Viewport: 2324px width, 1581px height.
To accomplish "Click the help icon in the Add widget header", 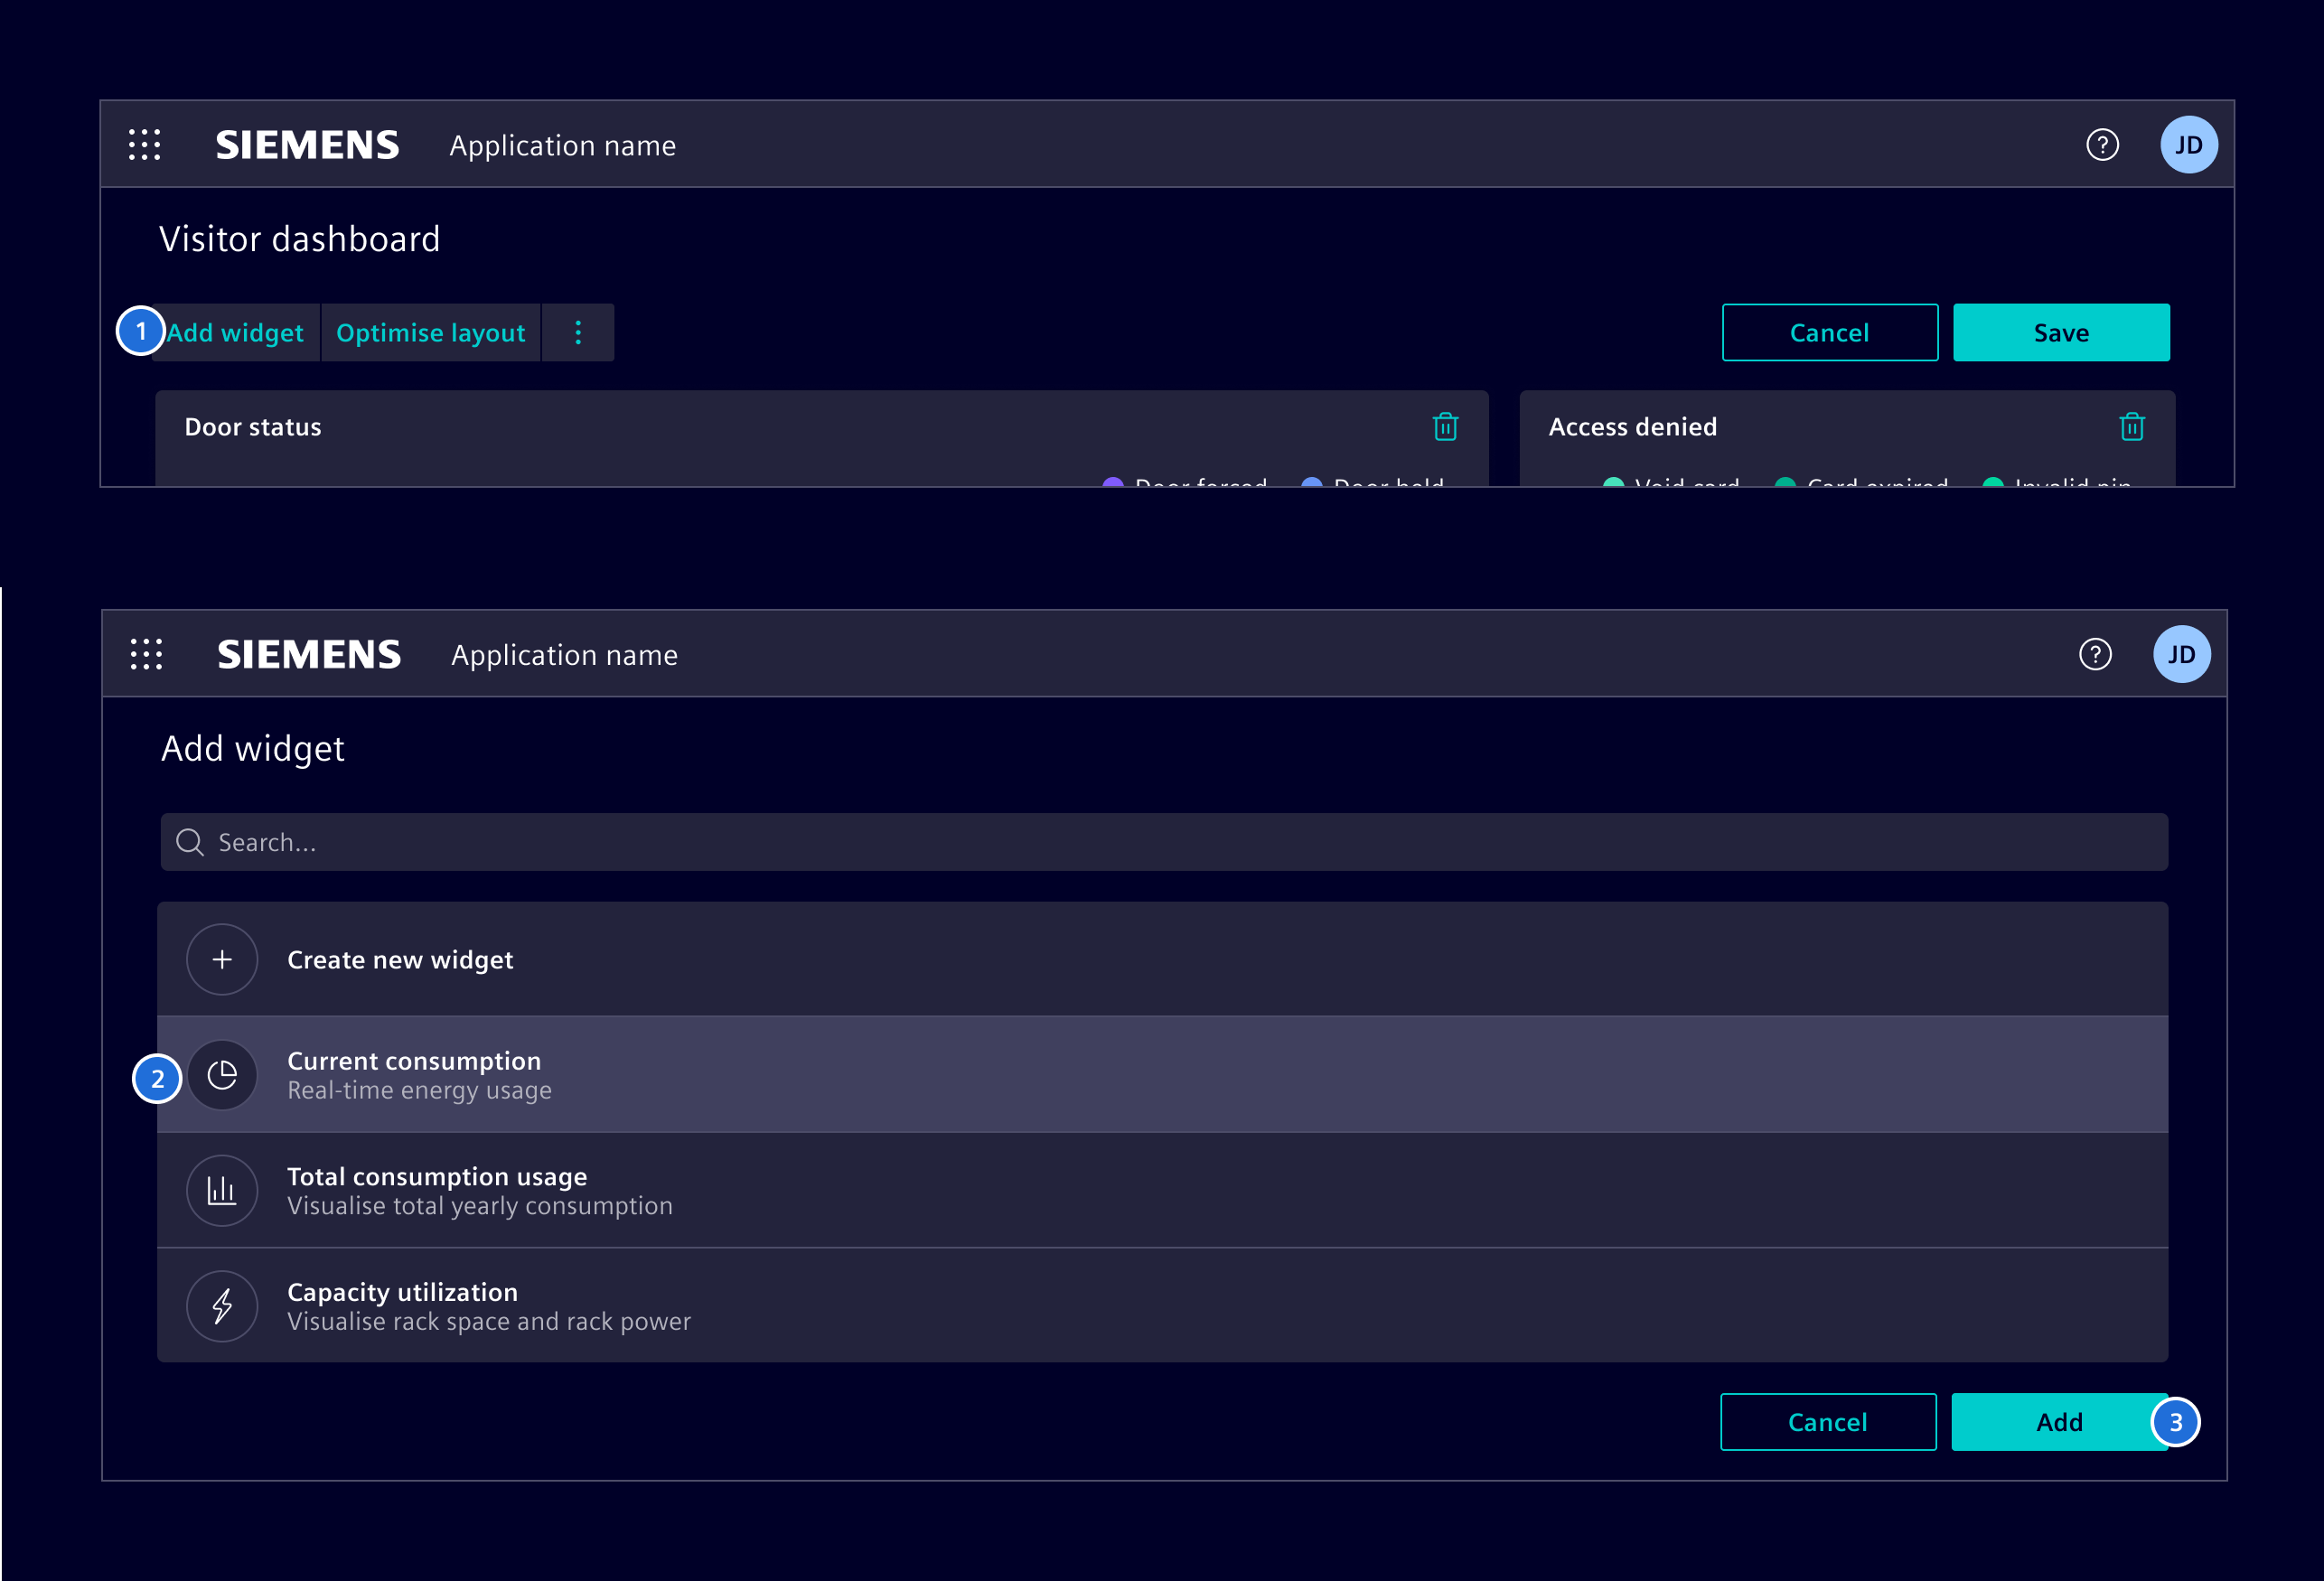I will click(x=2095, y=654).
